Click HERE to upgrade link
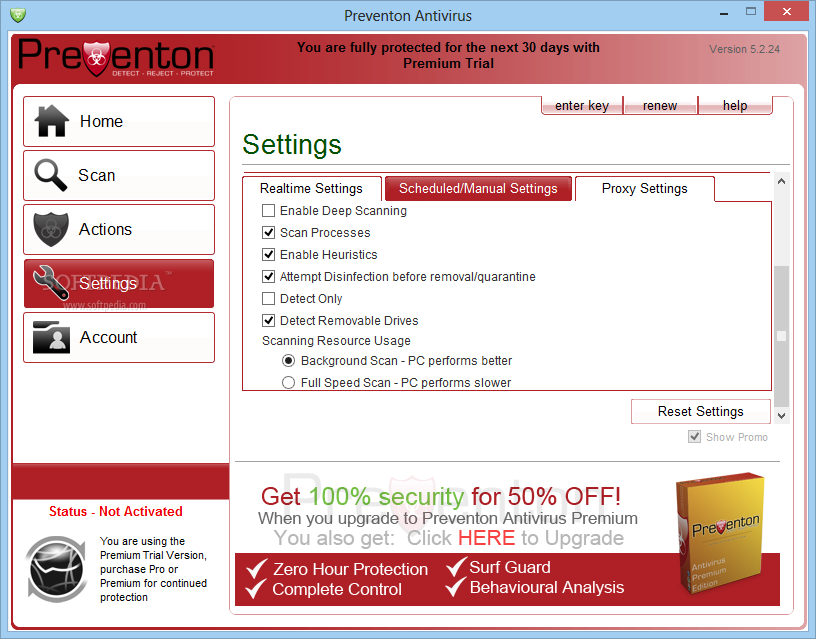The image size is (816, 639). [486, 538]
